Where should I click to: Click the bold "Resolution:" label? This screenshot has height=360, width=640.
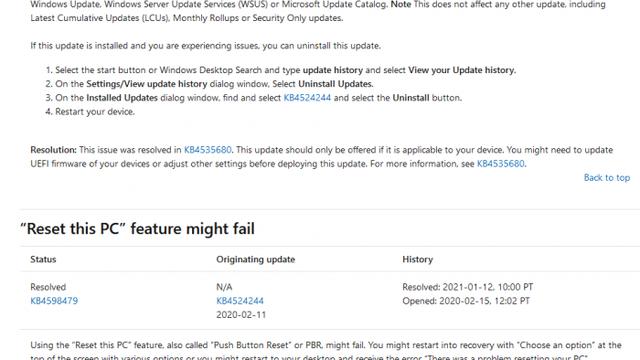(53, 150)
